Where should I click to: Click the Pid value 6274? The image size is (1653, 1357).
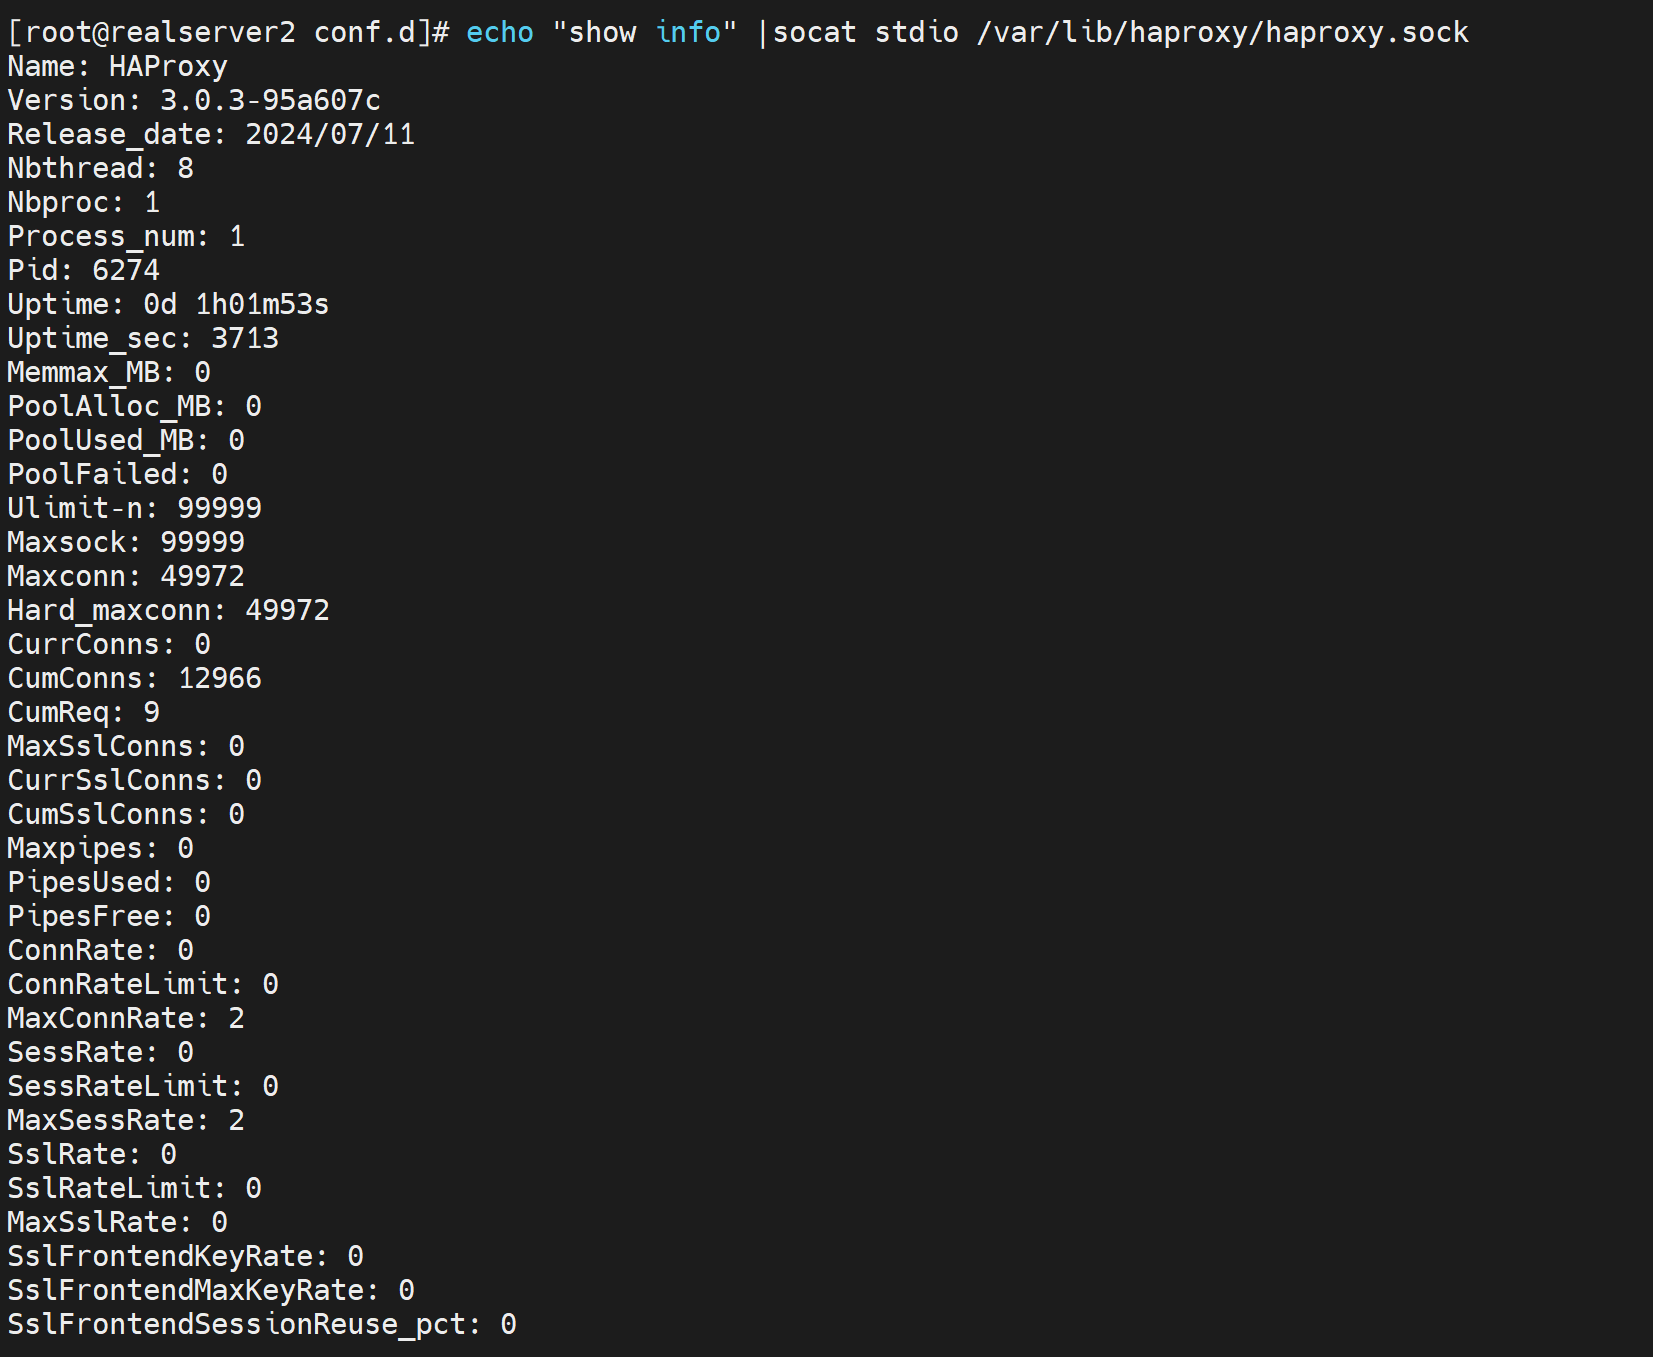pos(126,270)
